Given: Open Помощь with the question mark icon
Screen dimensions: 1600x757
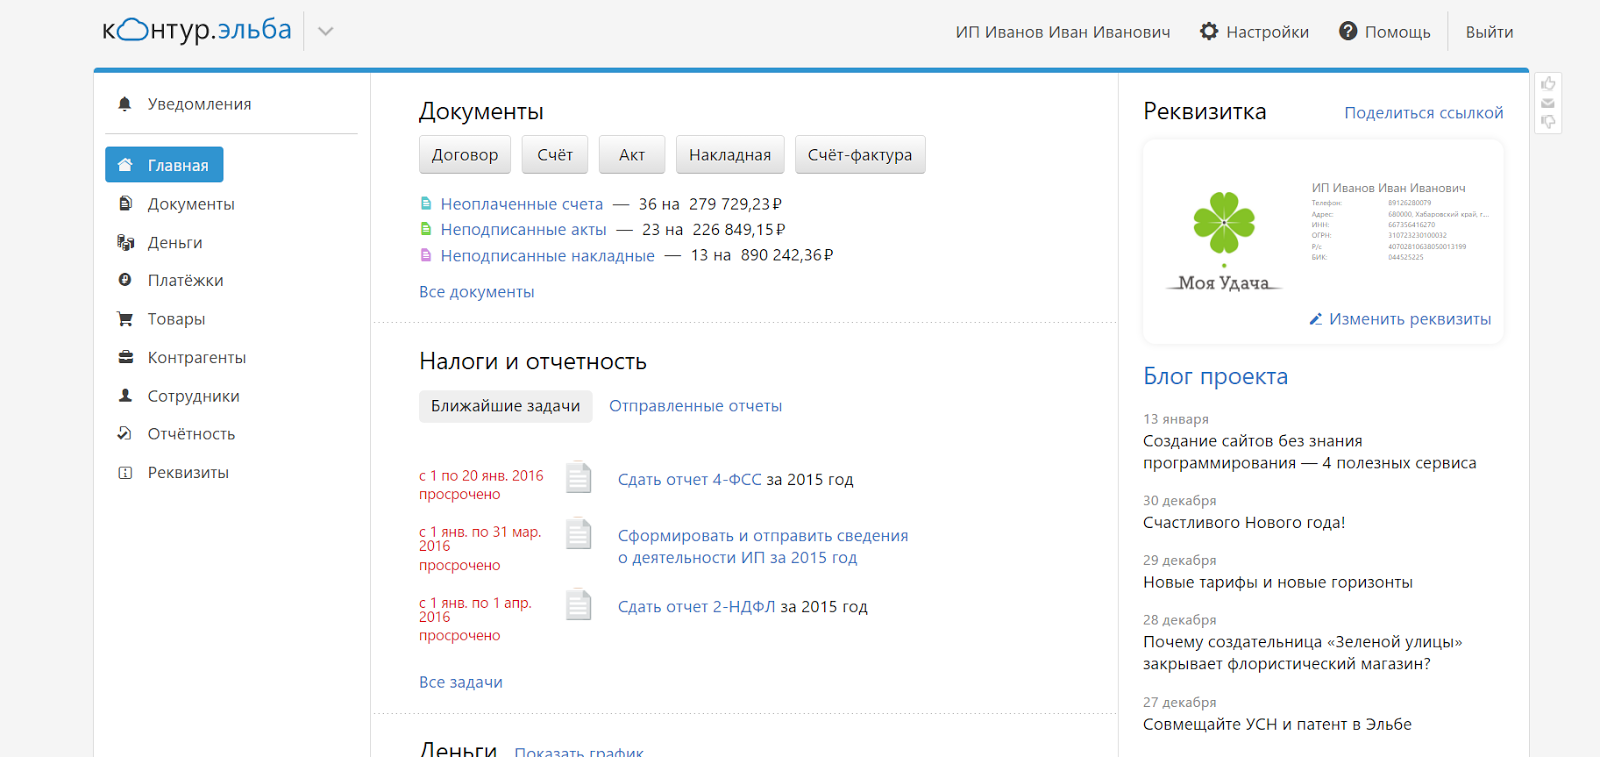Looking at the screenshot, I should coord(1348,32).
